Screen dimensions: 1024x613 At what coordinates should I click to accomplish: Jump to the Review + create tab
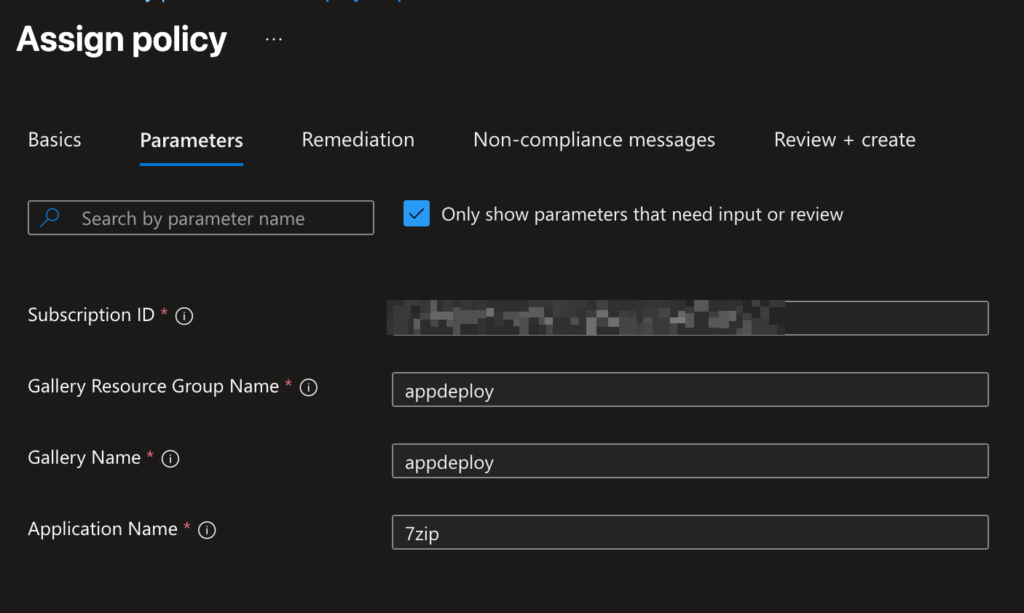(844, 140)
